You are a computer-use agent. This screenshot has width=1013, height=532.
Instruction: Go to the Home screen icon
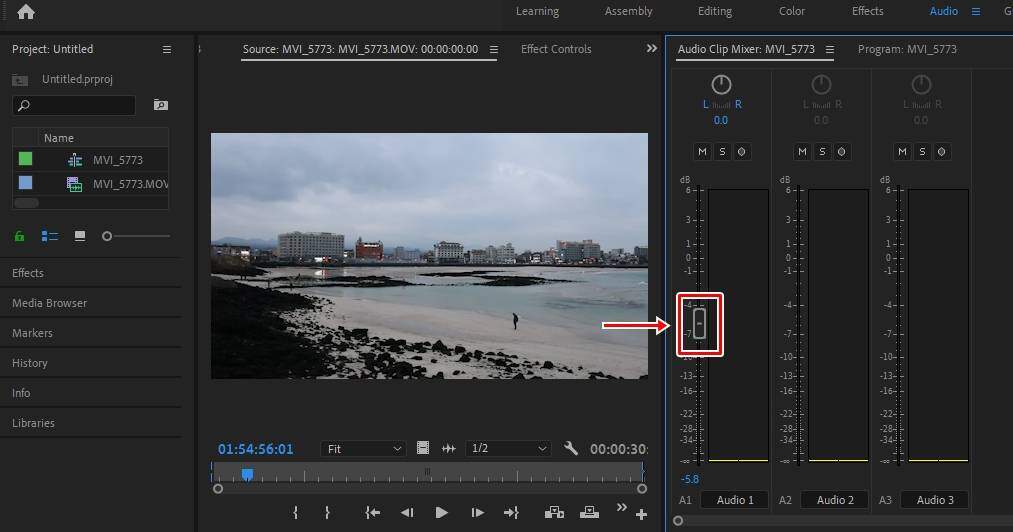pyautogui.click(x=26, y=12)
